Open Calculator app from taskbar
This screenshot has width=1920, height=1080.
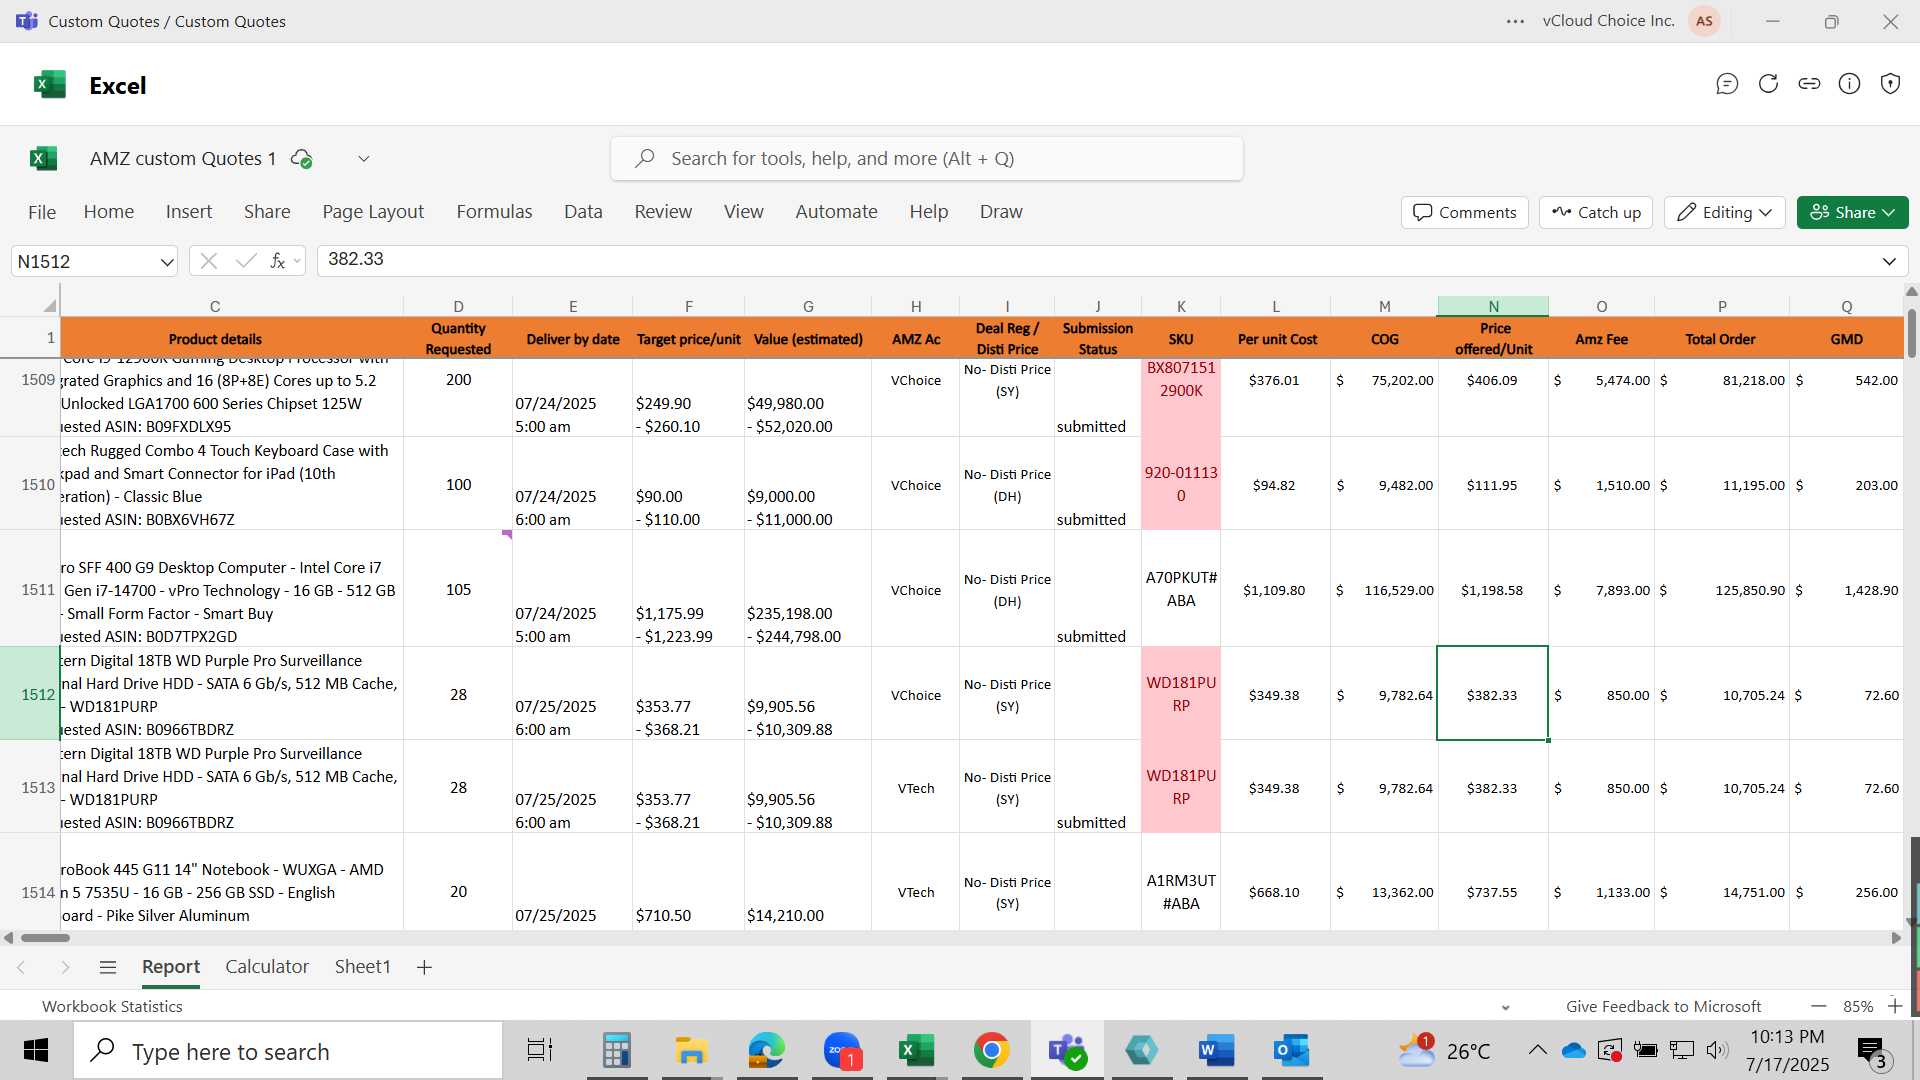pos(616,1051)
